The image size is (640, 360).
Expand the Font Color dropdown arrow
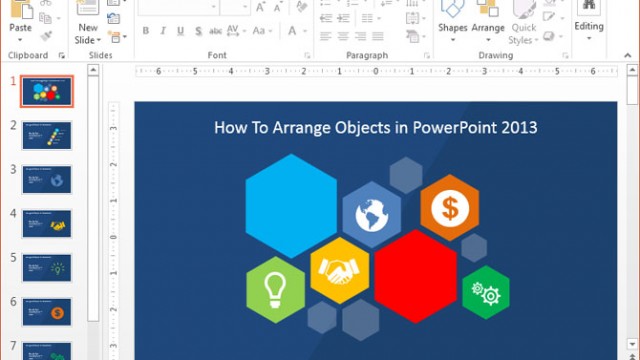click(x=305, y=31)
